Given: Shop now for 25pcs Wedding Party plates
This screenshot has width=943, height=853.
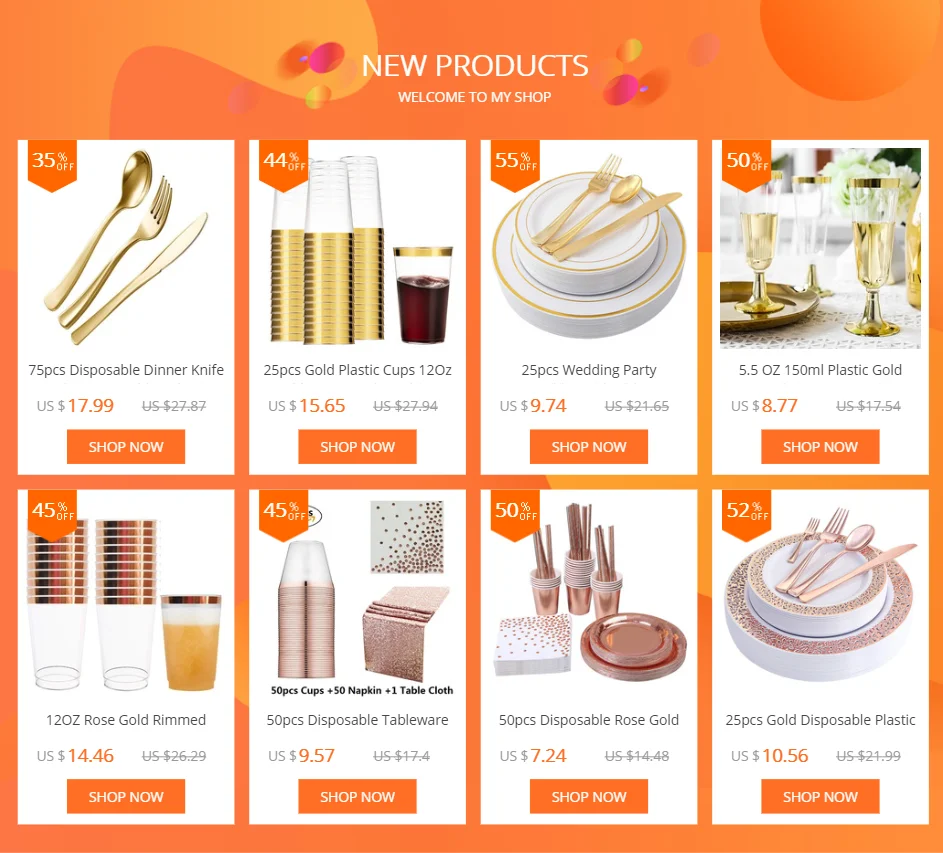Looking at the screenshot, I should (x=589, y=446).
